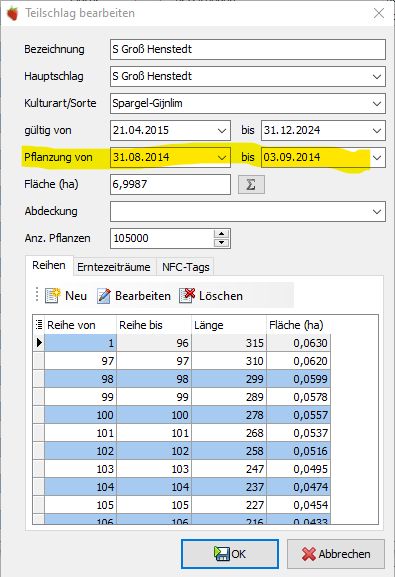Switch to the NFC-Tags tab
This screenshot has width=395, height=577.
186,267
